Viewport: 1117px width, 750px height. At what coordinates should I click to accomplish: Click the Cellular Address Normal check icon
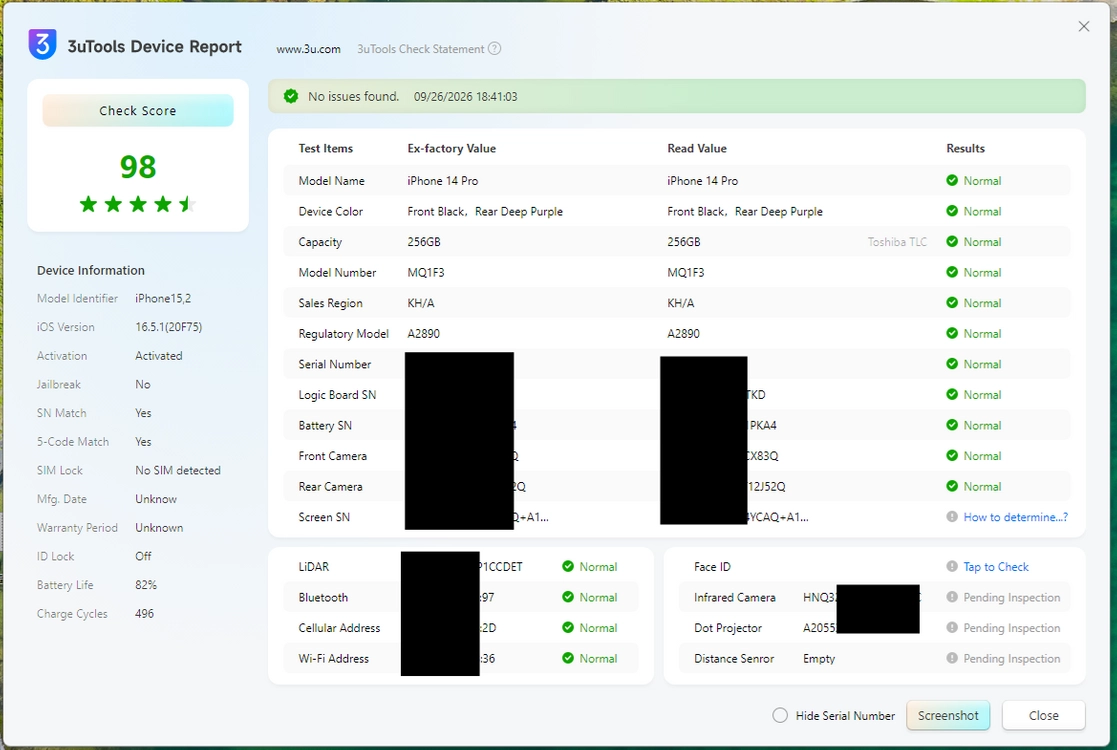pyautogui.click(x=568, y=627)
